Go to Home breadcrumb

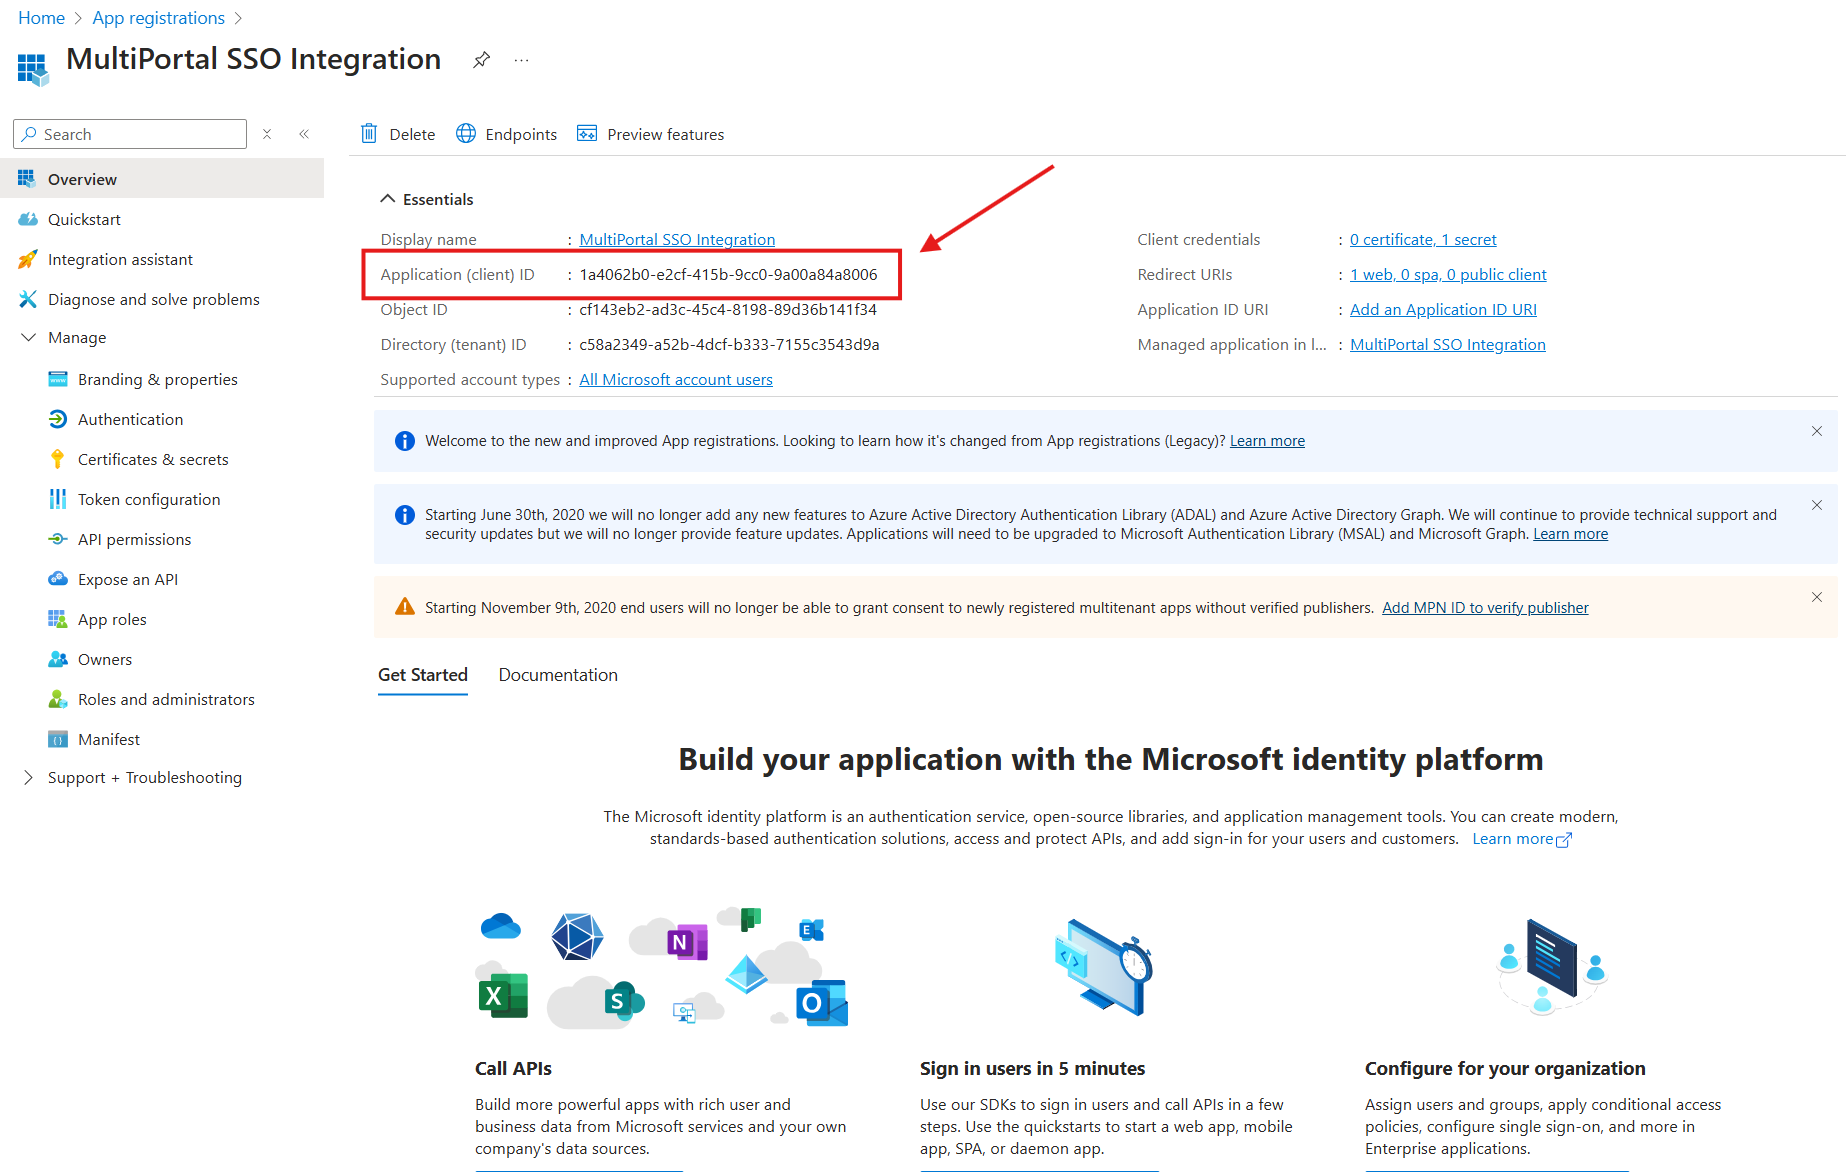41,18
